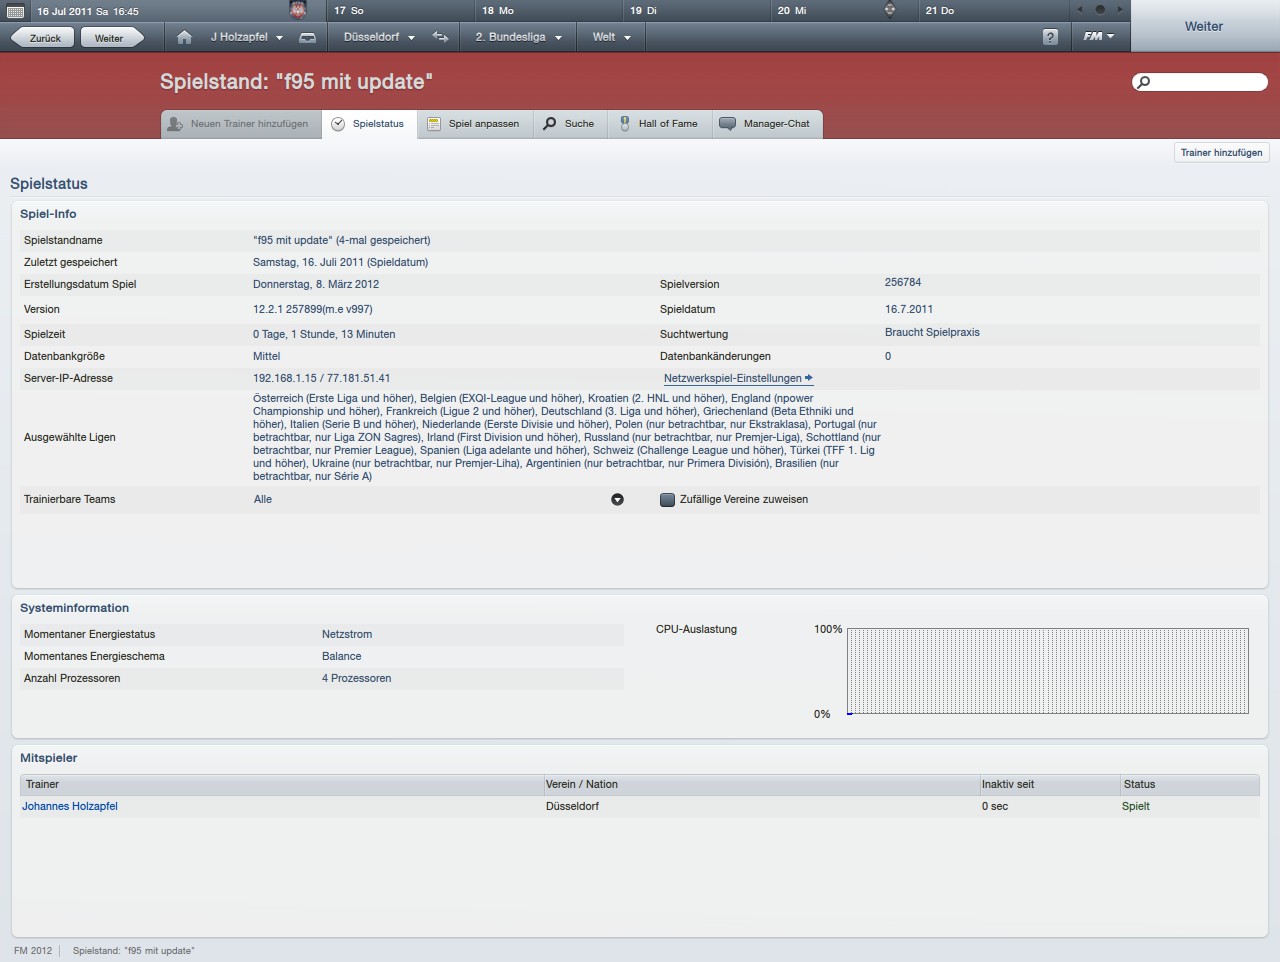
Task: Open the inbox tray icon beside J Holzapfel
Action: click(x=308, y=37)
